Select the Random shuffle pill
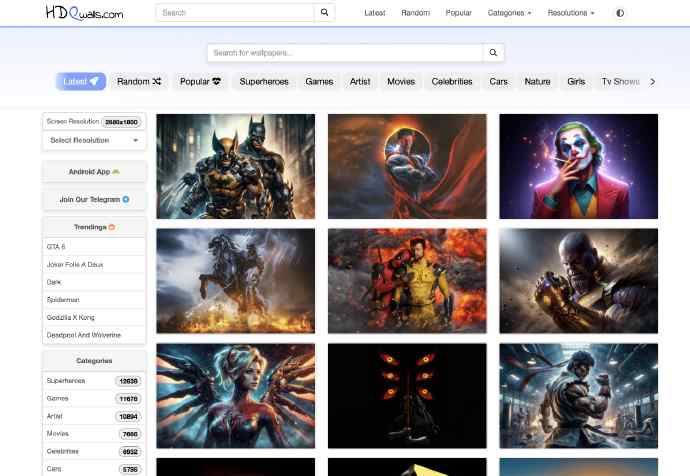 (139, 81)
